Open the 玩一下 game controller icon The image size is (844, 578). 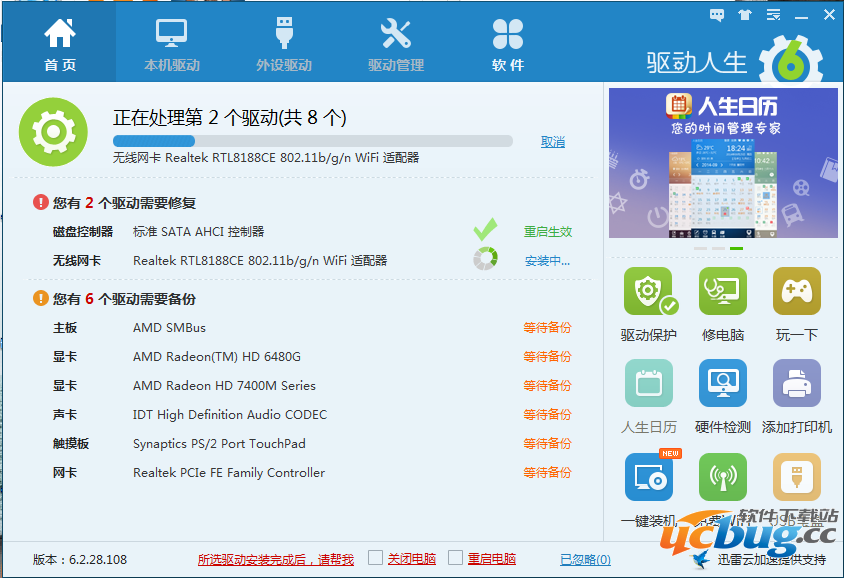pyautogui.click(x=796, y=292)
